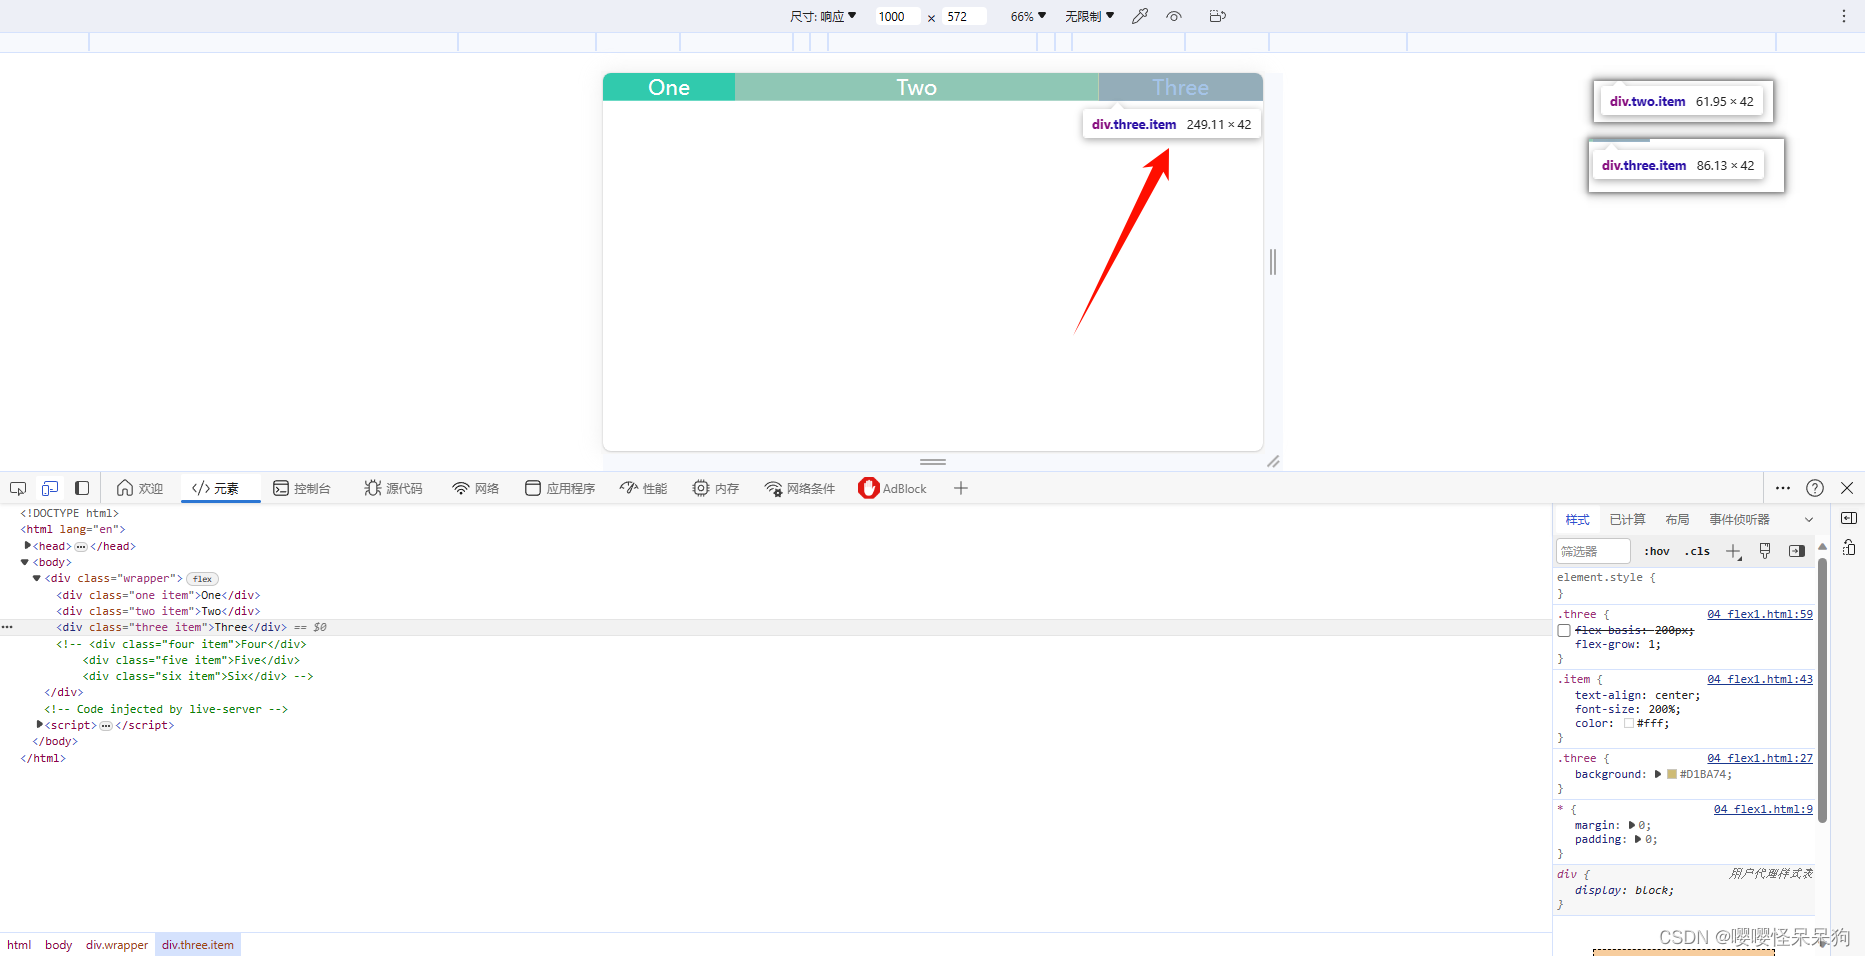Click the eyedropper icon in device toolbar
Image resolution: width=1865 pixels, height=956 pixels.
(x=1140, y=16)
